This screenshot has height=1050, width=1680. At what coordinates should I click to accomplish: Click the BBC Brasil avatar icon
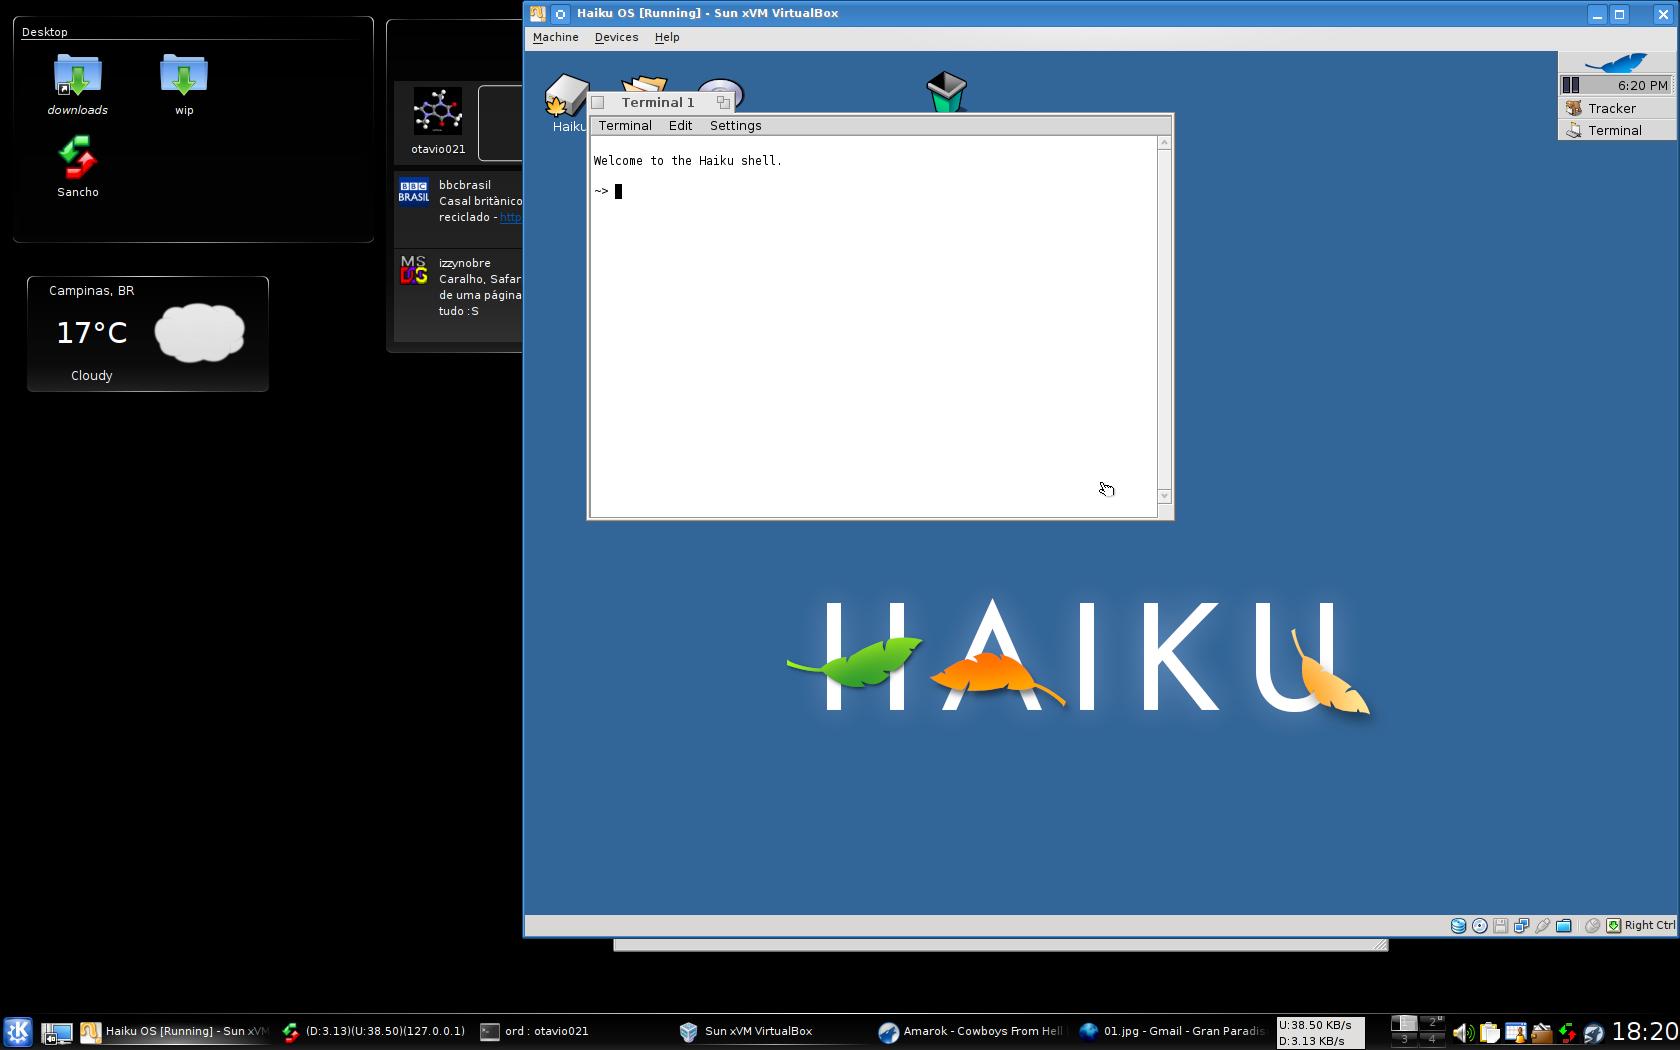coord(413,191)
